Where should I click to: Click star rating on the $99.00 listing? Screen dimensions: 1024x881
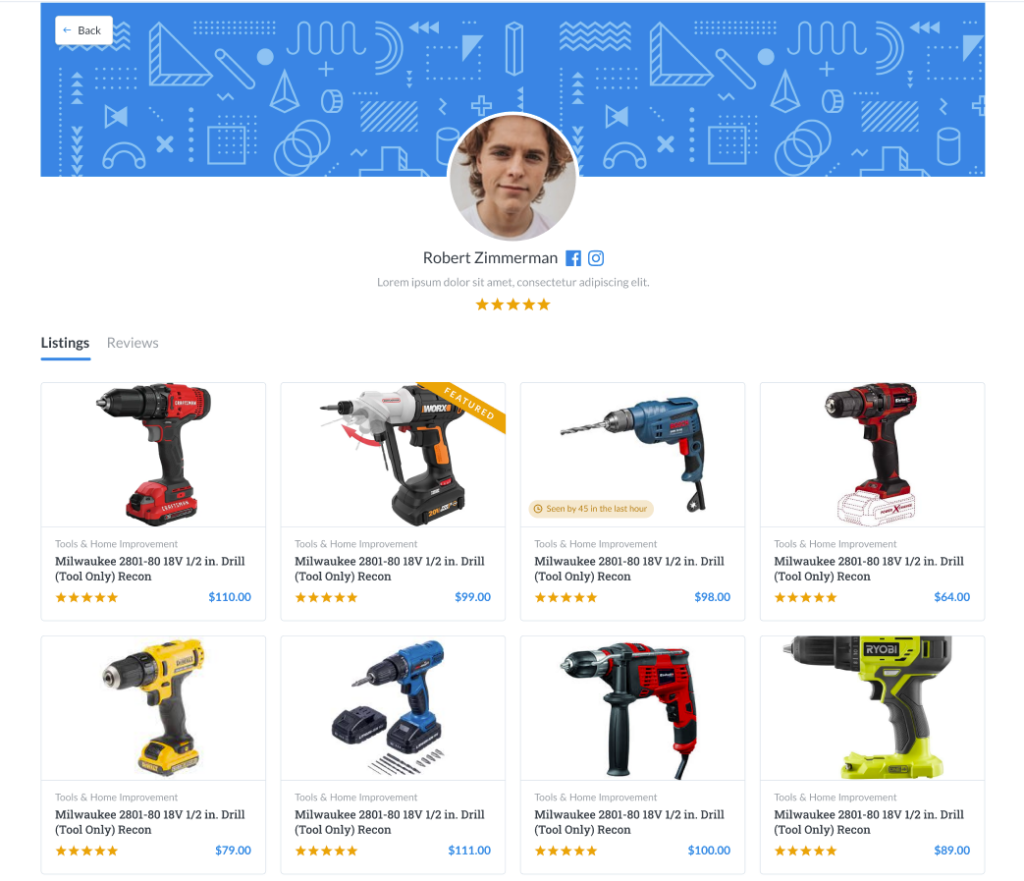tap(326, 598)
